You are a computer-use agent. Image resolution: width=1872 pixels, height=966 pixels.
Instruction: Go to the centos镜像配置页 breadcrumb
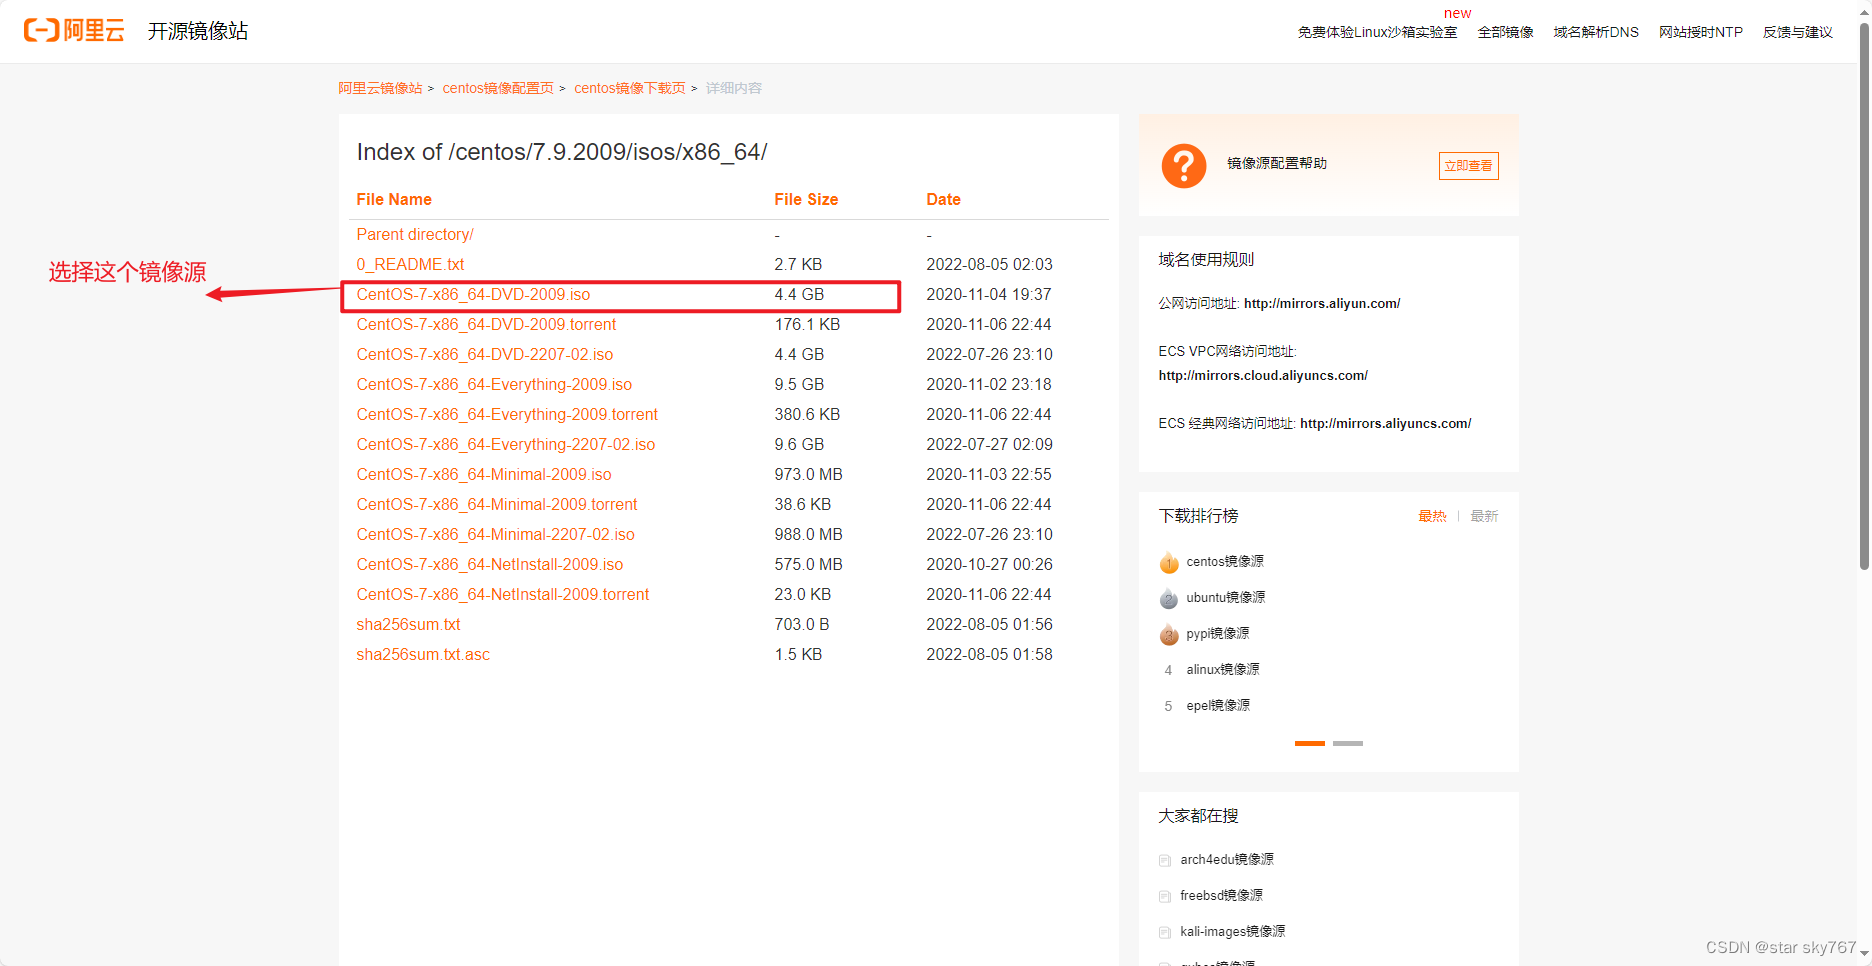498,88
